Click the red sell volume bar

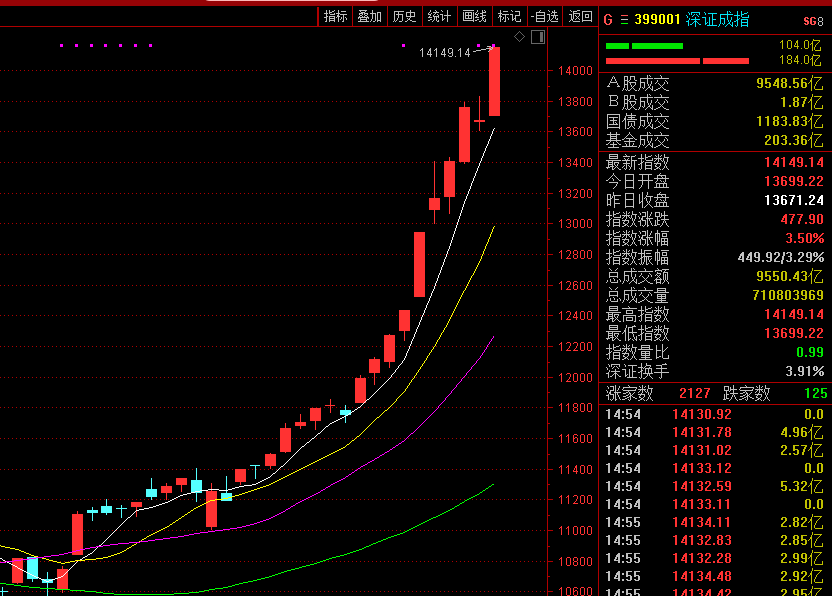677,61
